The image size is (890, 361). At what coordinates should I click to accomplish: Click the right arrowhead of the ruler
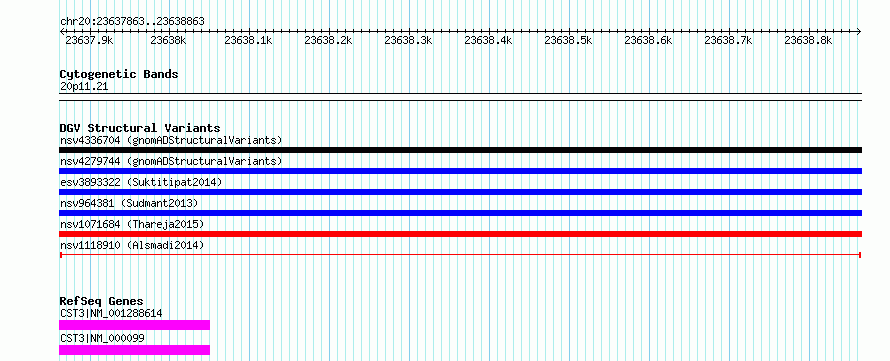point(858,31)
